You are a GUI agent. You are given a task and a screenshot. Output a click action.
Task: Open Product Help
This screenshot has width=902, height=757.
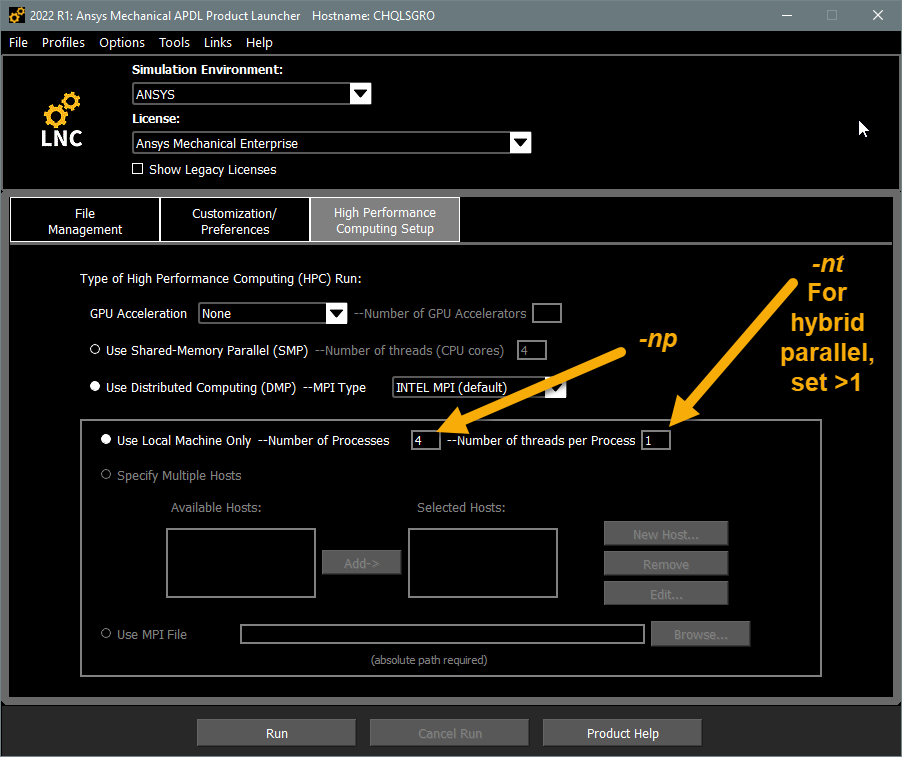(x=621, y=732)
